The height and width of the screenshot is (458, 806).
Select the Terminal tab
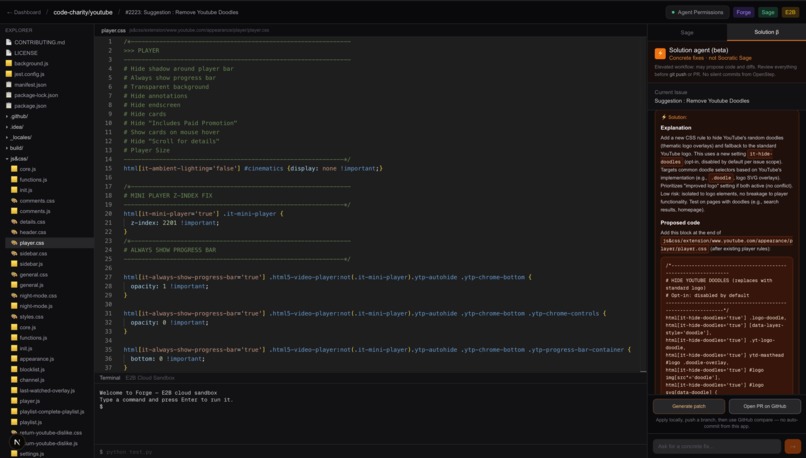coord(109,378)
